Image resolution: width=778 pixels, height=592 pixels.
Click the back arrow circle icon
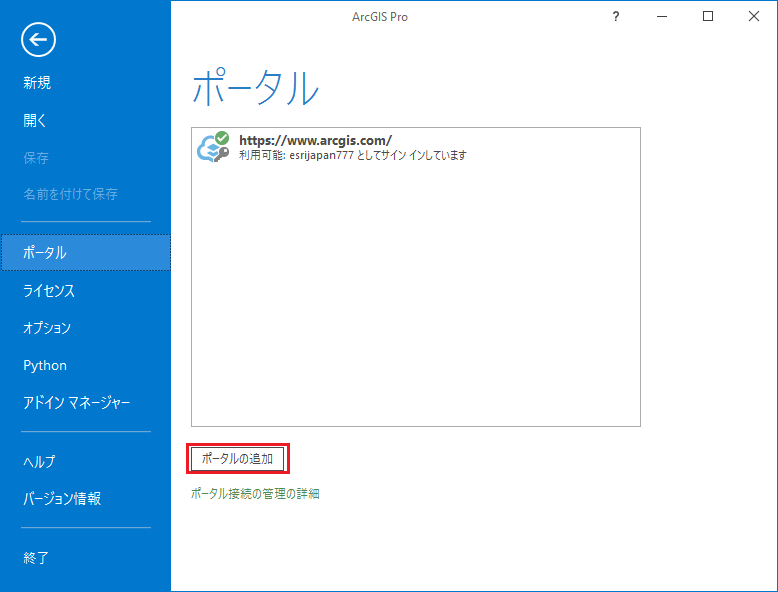click(x=38, y=39)
